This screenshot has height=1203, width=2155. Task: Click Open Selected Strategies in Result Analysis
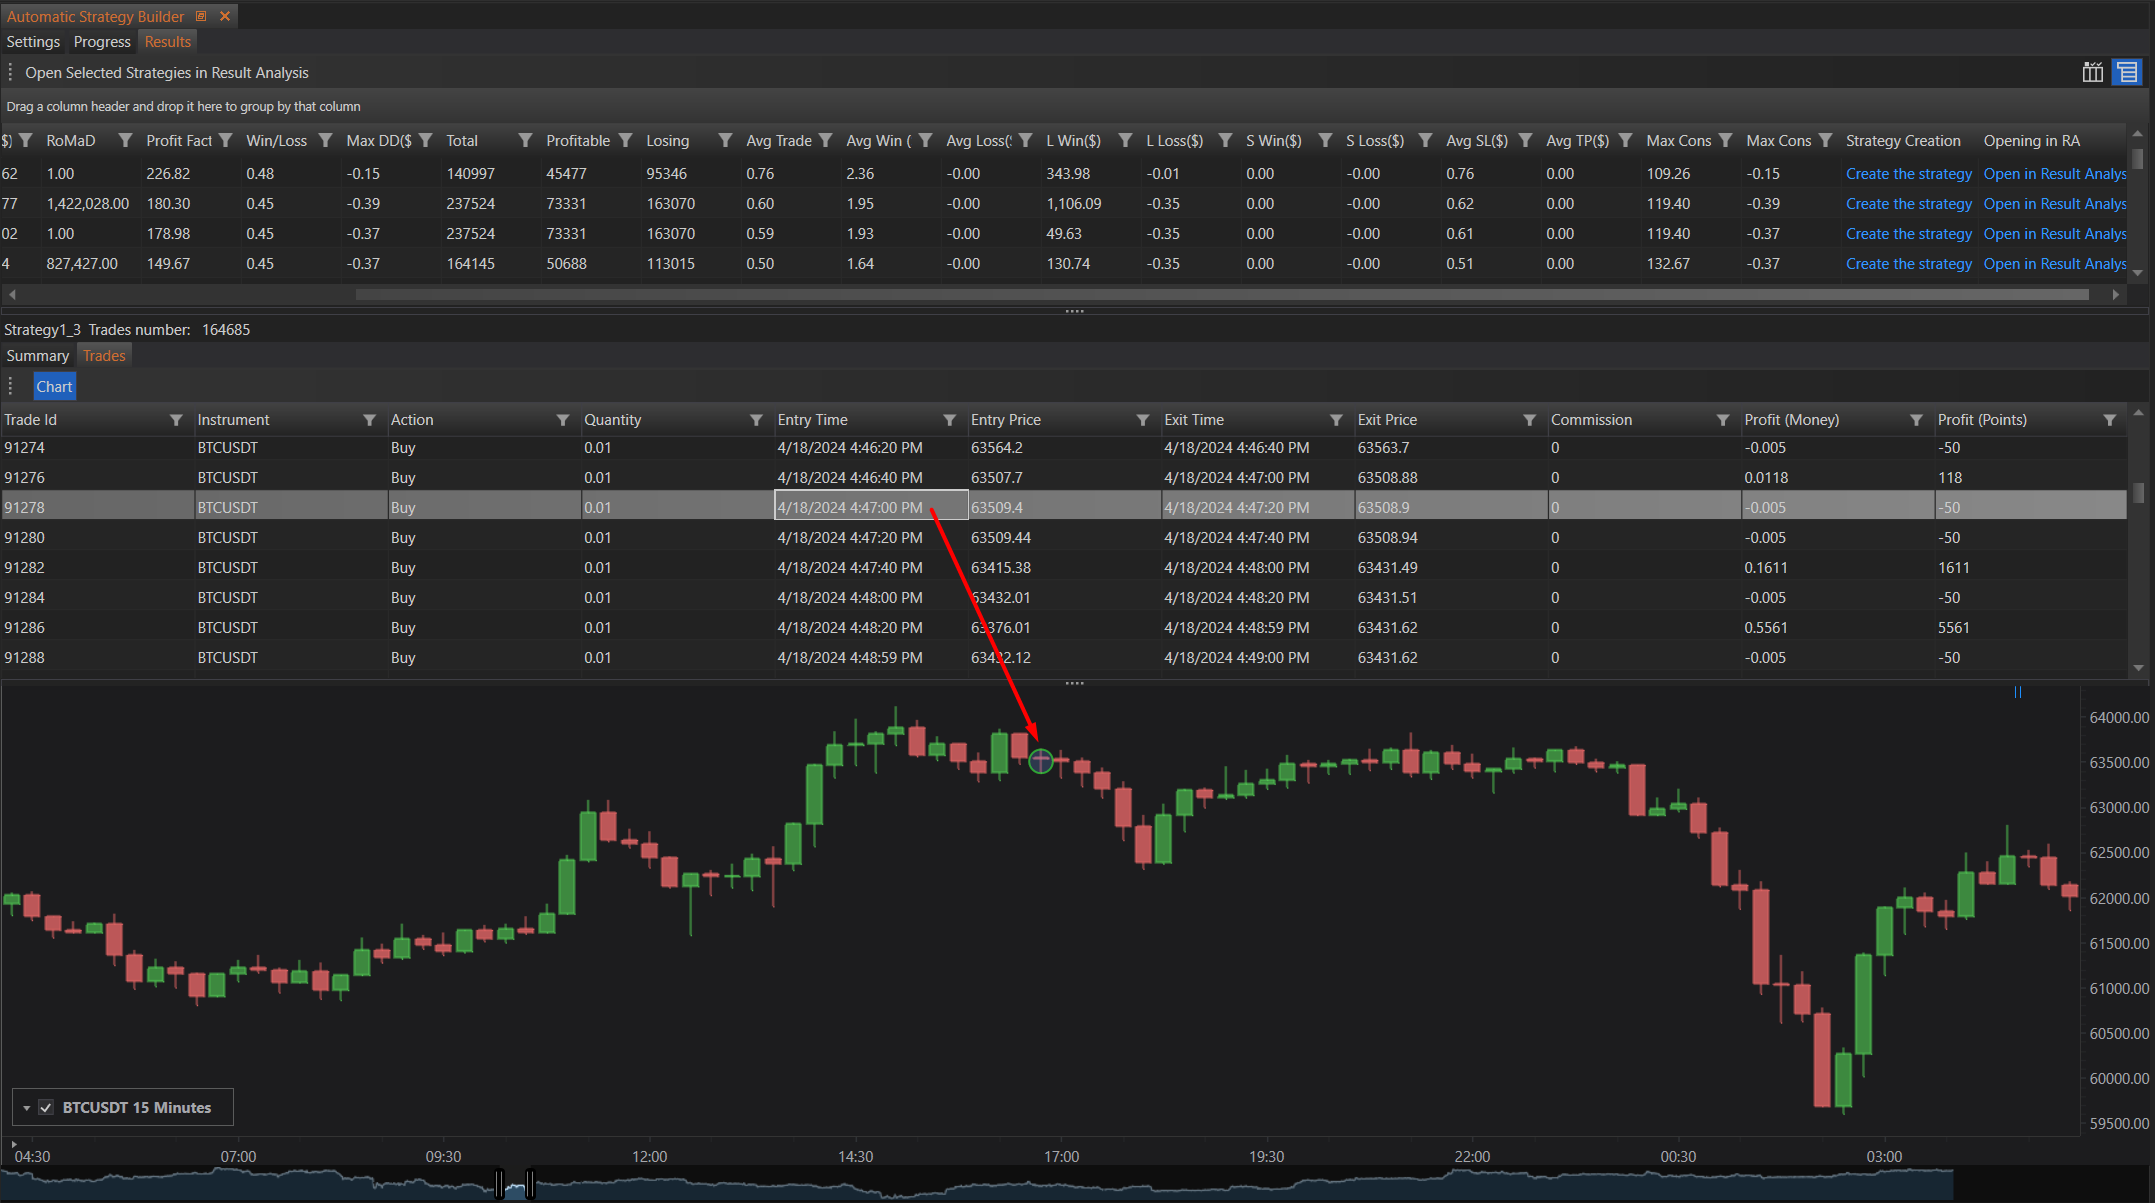(166, 73)
